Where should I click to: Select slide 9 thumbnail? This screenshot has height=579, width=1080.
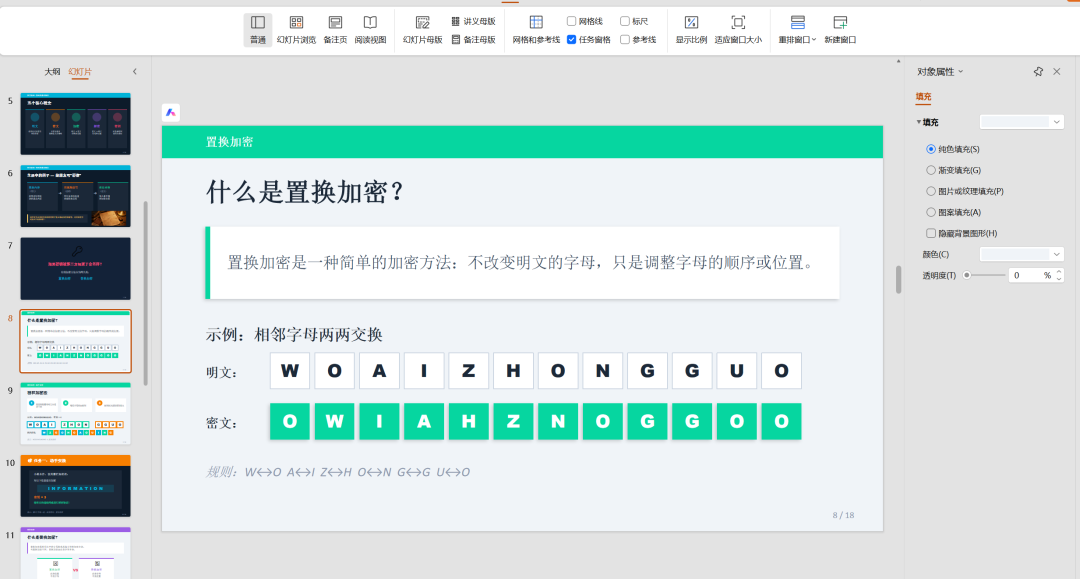click(75, 413)
